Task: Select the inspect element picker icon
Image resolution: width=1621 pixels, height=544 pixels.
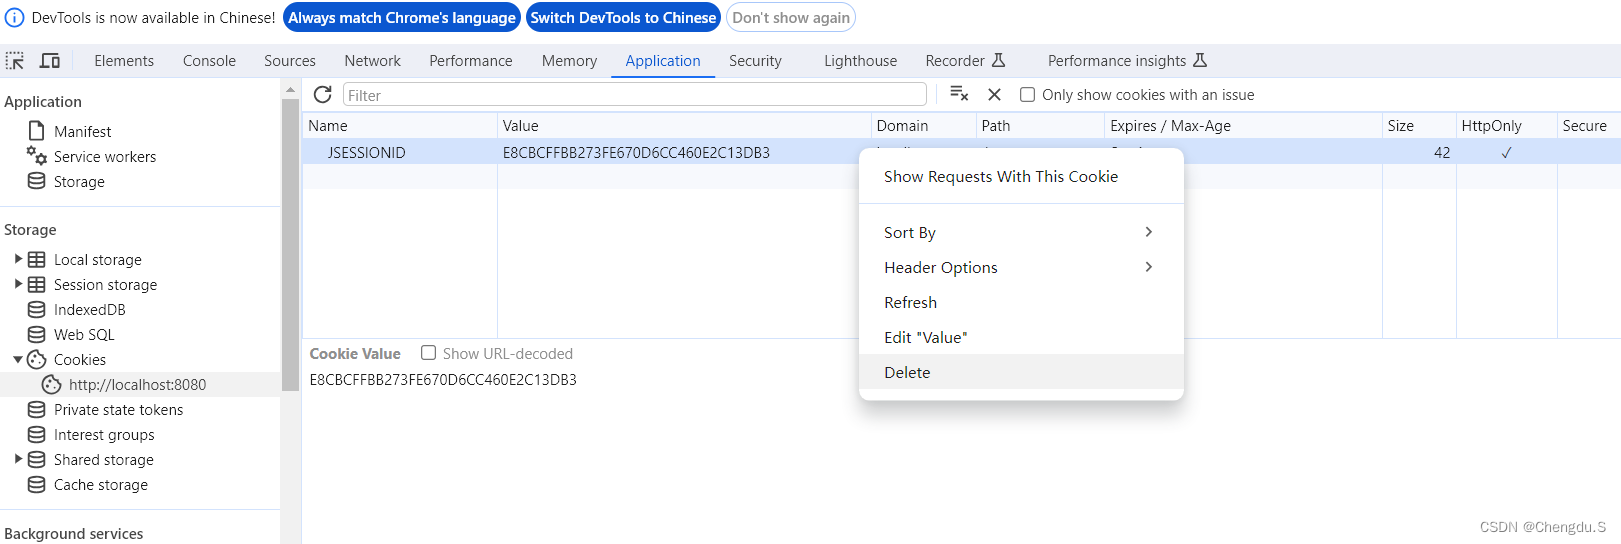Action: (15, 61)
